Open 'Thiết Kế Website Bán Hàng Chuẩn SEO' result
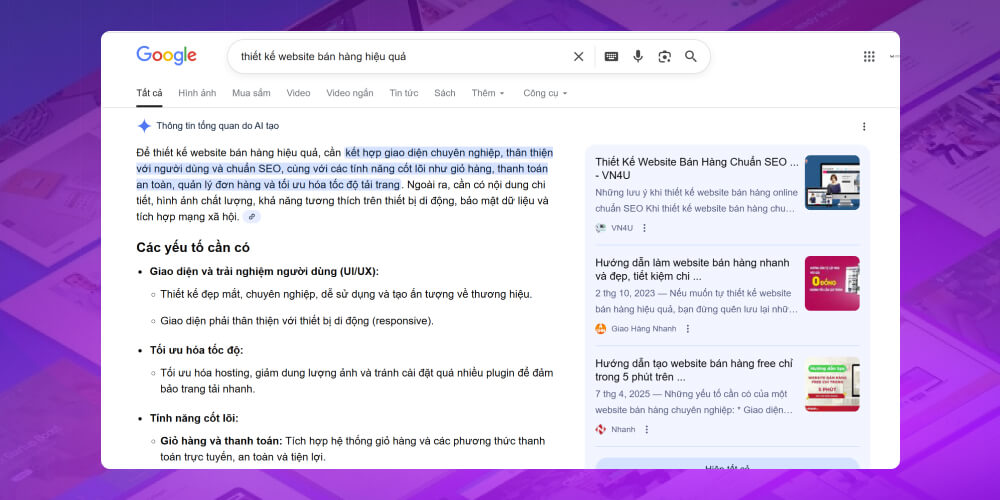1000x500 pixels. [x=697, y=169]
